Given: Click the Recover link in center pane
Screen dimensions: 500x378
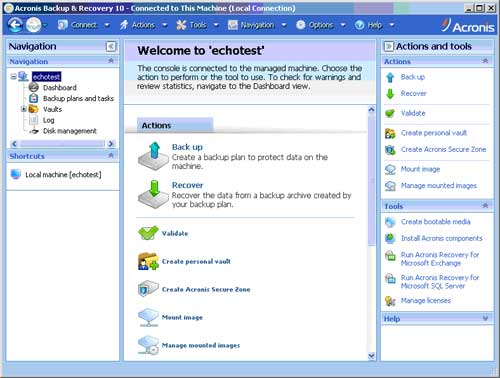Looking at the screenshot, I should click(x=187, y=185).
